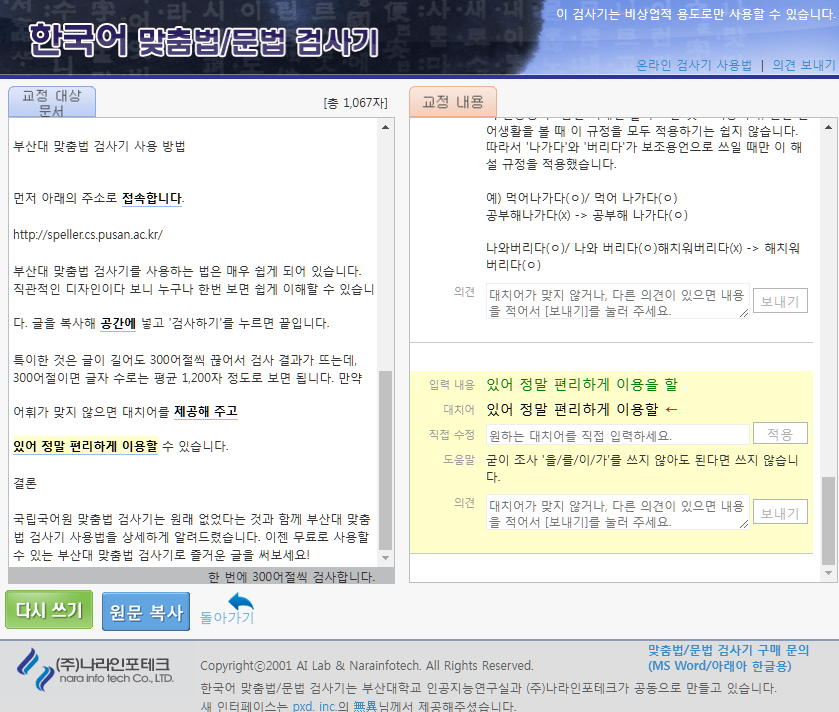Viewport: 839px width, 712px height.
Task: Click the 보내기 button in the yellow correction box
Action: [780, 513]
